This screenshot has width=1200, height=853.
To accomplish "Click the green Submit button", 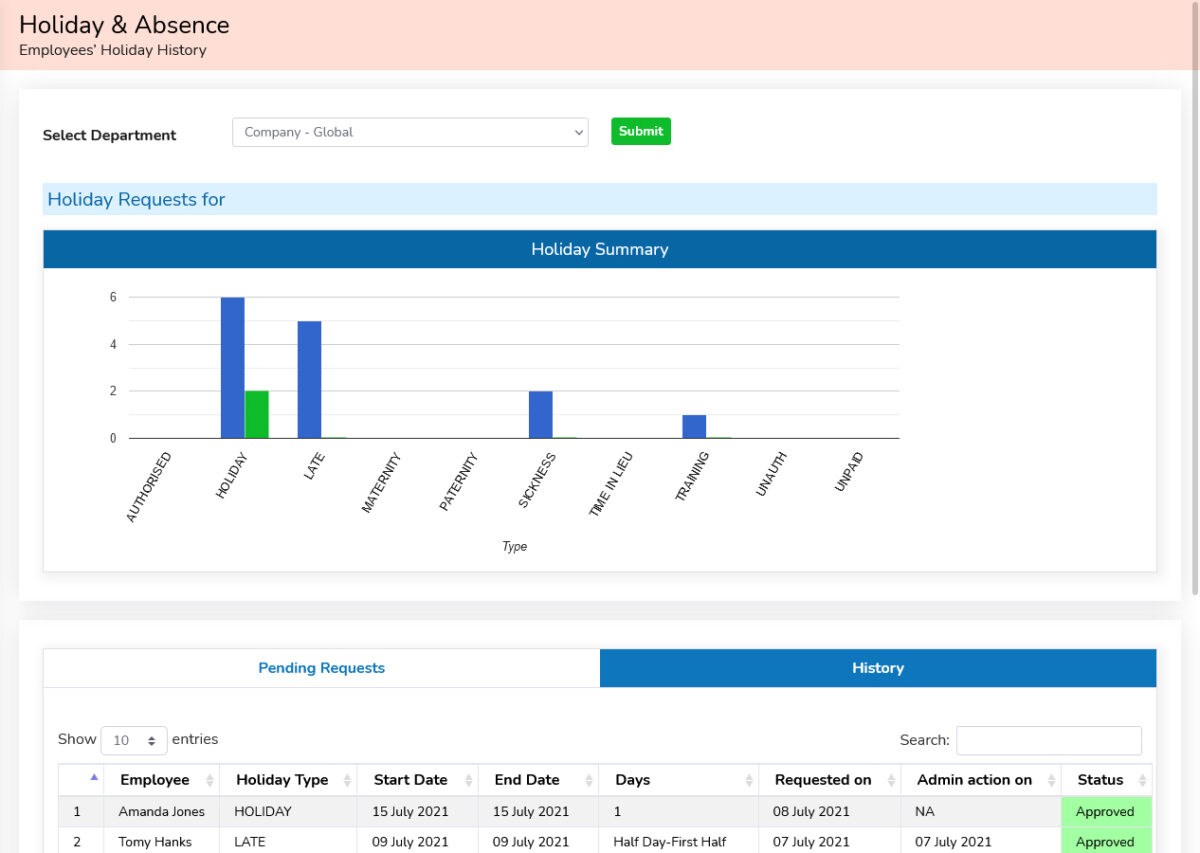I will pyautogui.click(x=641, y=131).
